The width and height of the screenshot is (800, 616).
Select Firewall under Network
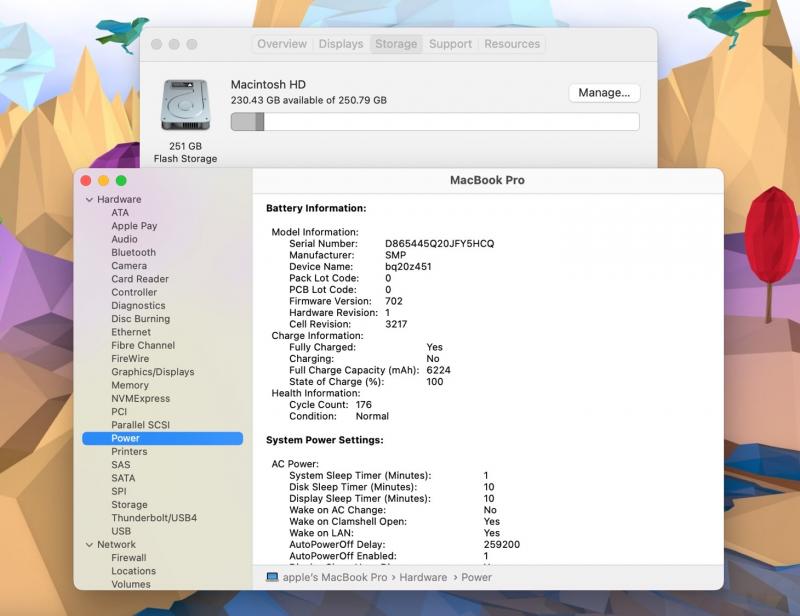coord(129,557)
